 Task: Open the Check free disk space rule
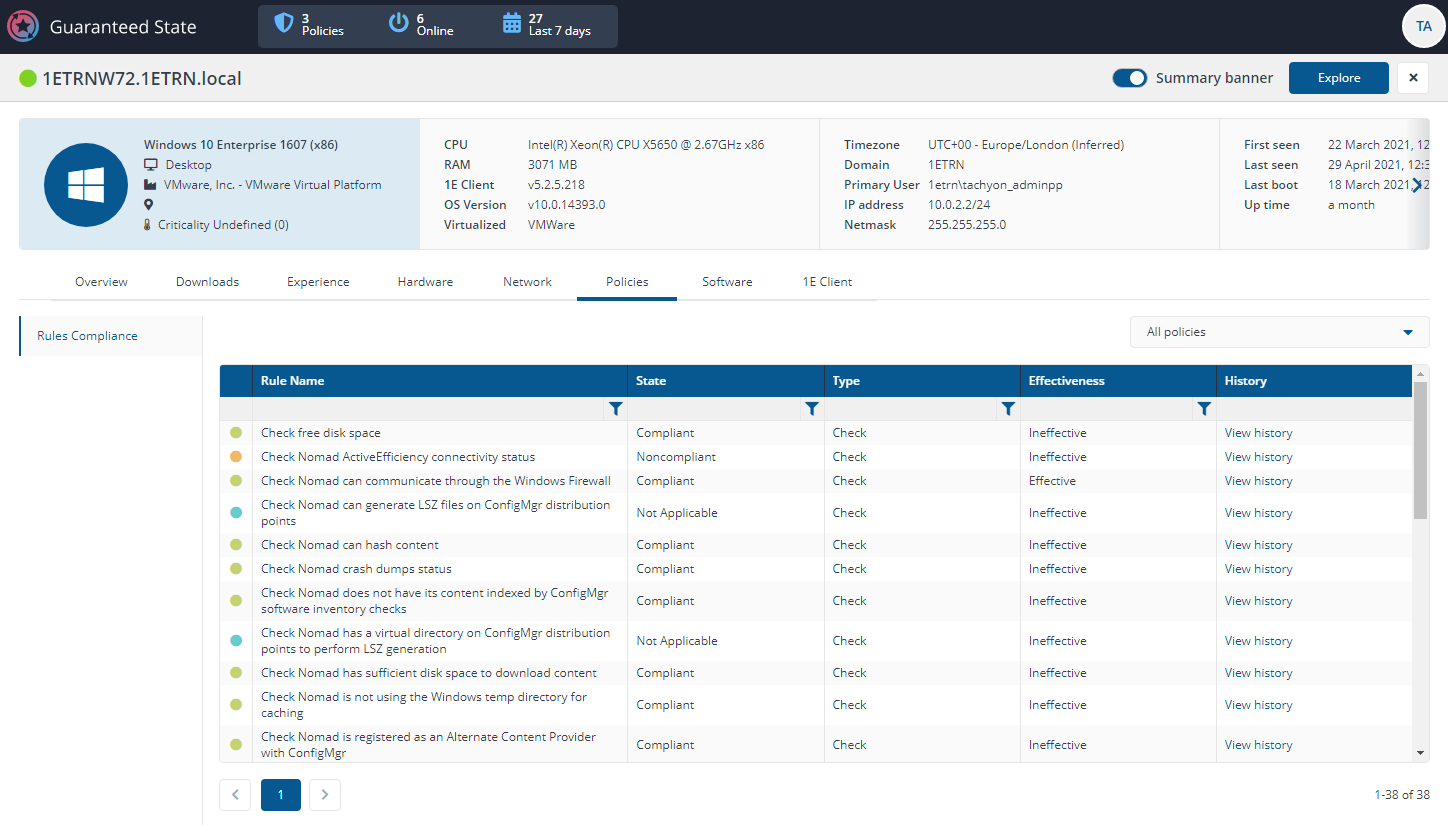[321, 433]
